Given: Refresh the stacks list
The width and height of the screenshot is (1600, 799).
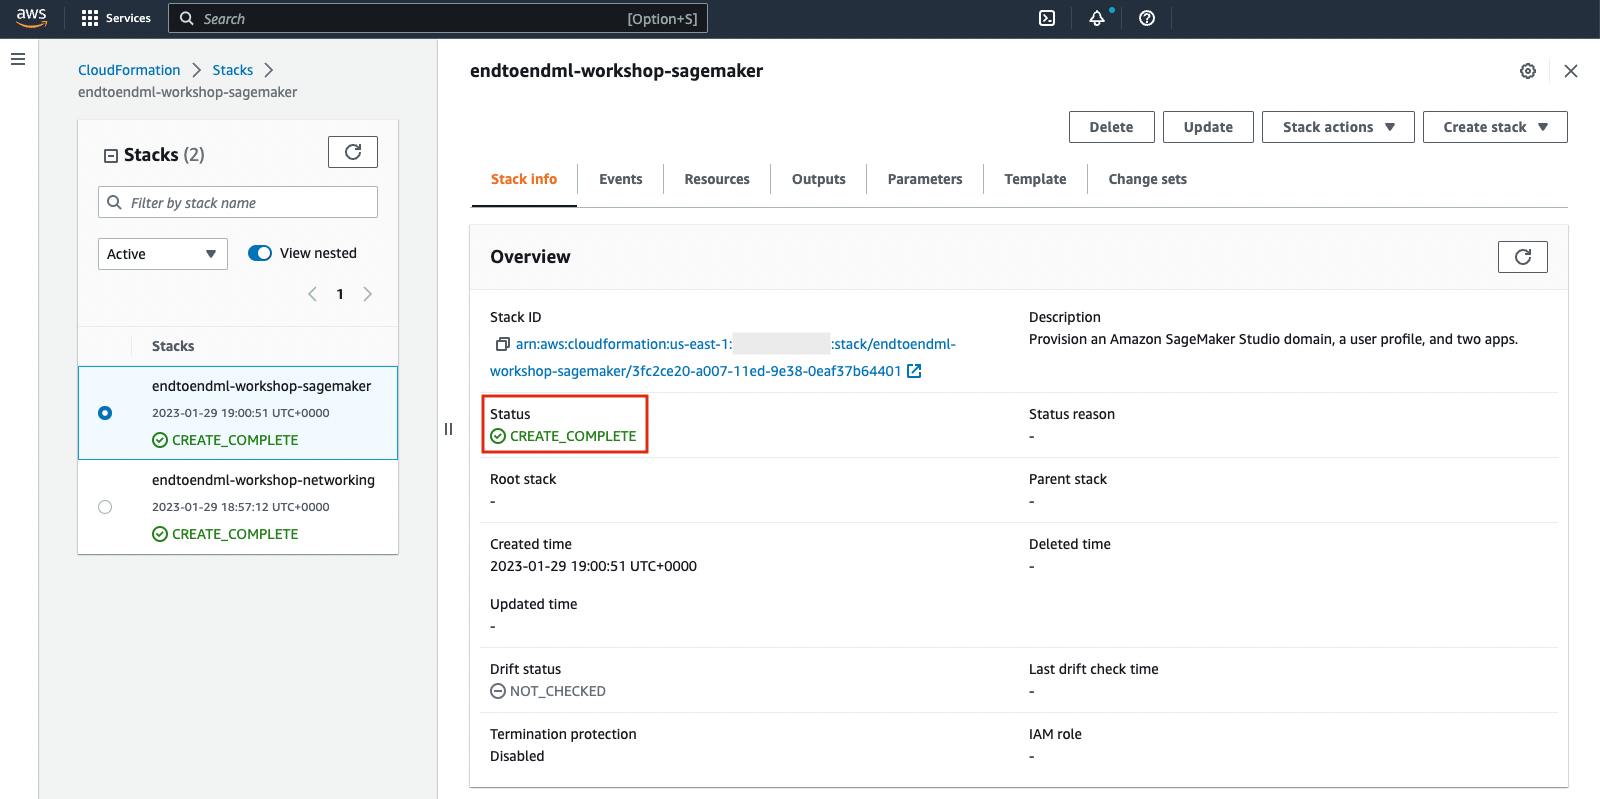Looking at the screenshot, I should [x=353, y=152].
